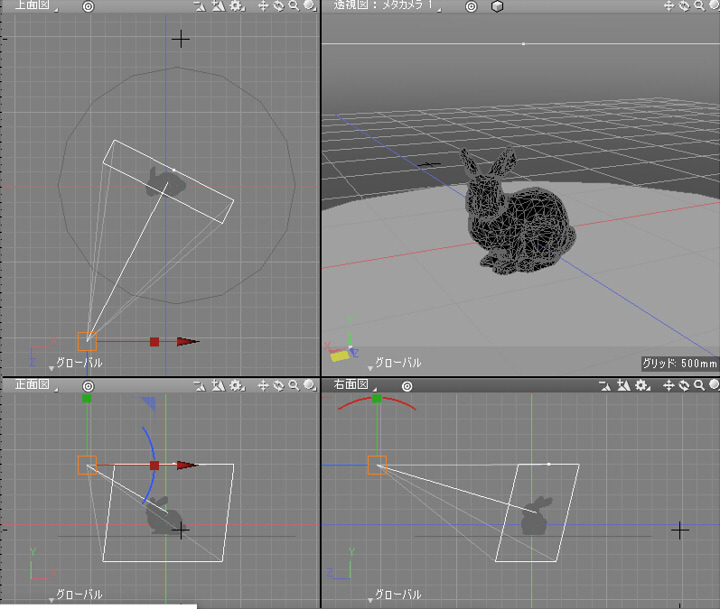Click the mountain-shaped icon left of gear in 上面図
Image resolution: width=720 pixels, height=609 pixels.
(218, 6)
